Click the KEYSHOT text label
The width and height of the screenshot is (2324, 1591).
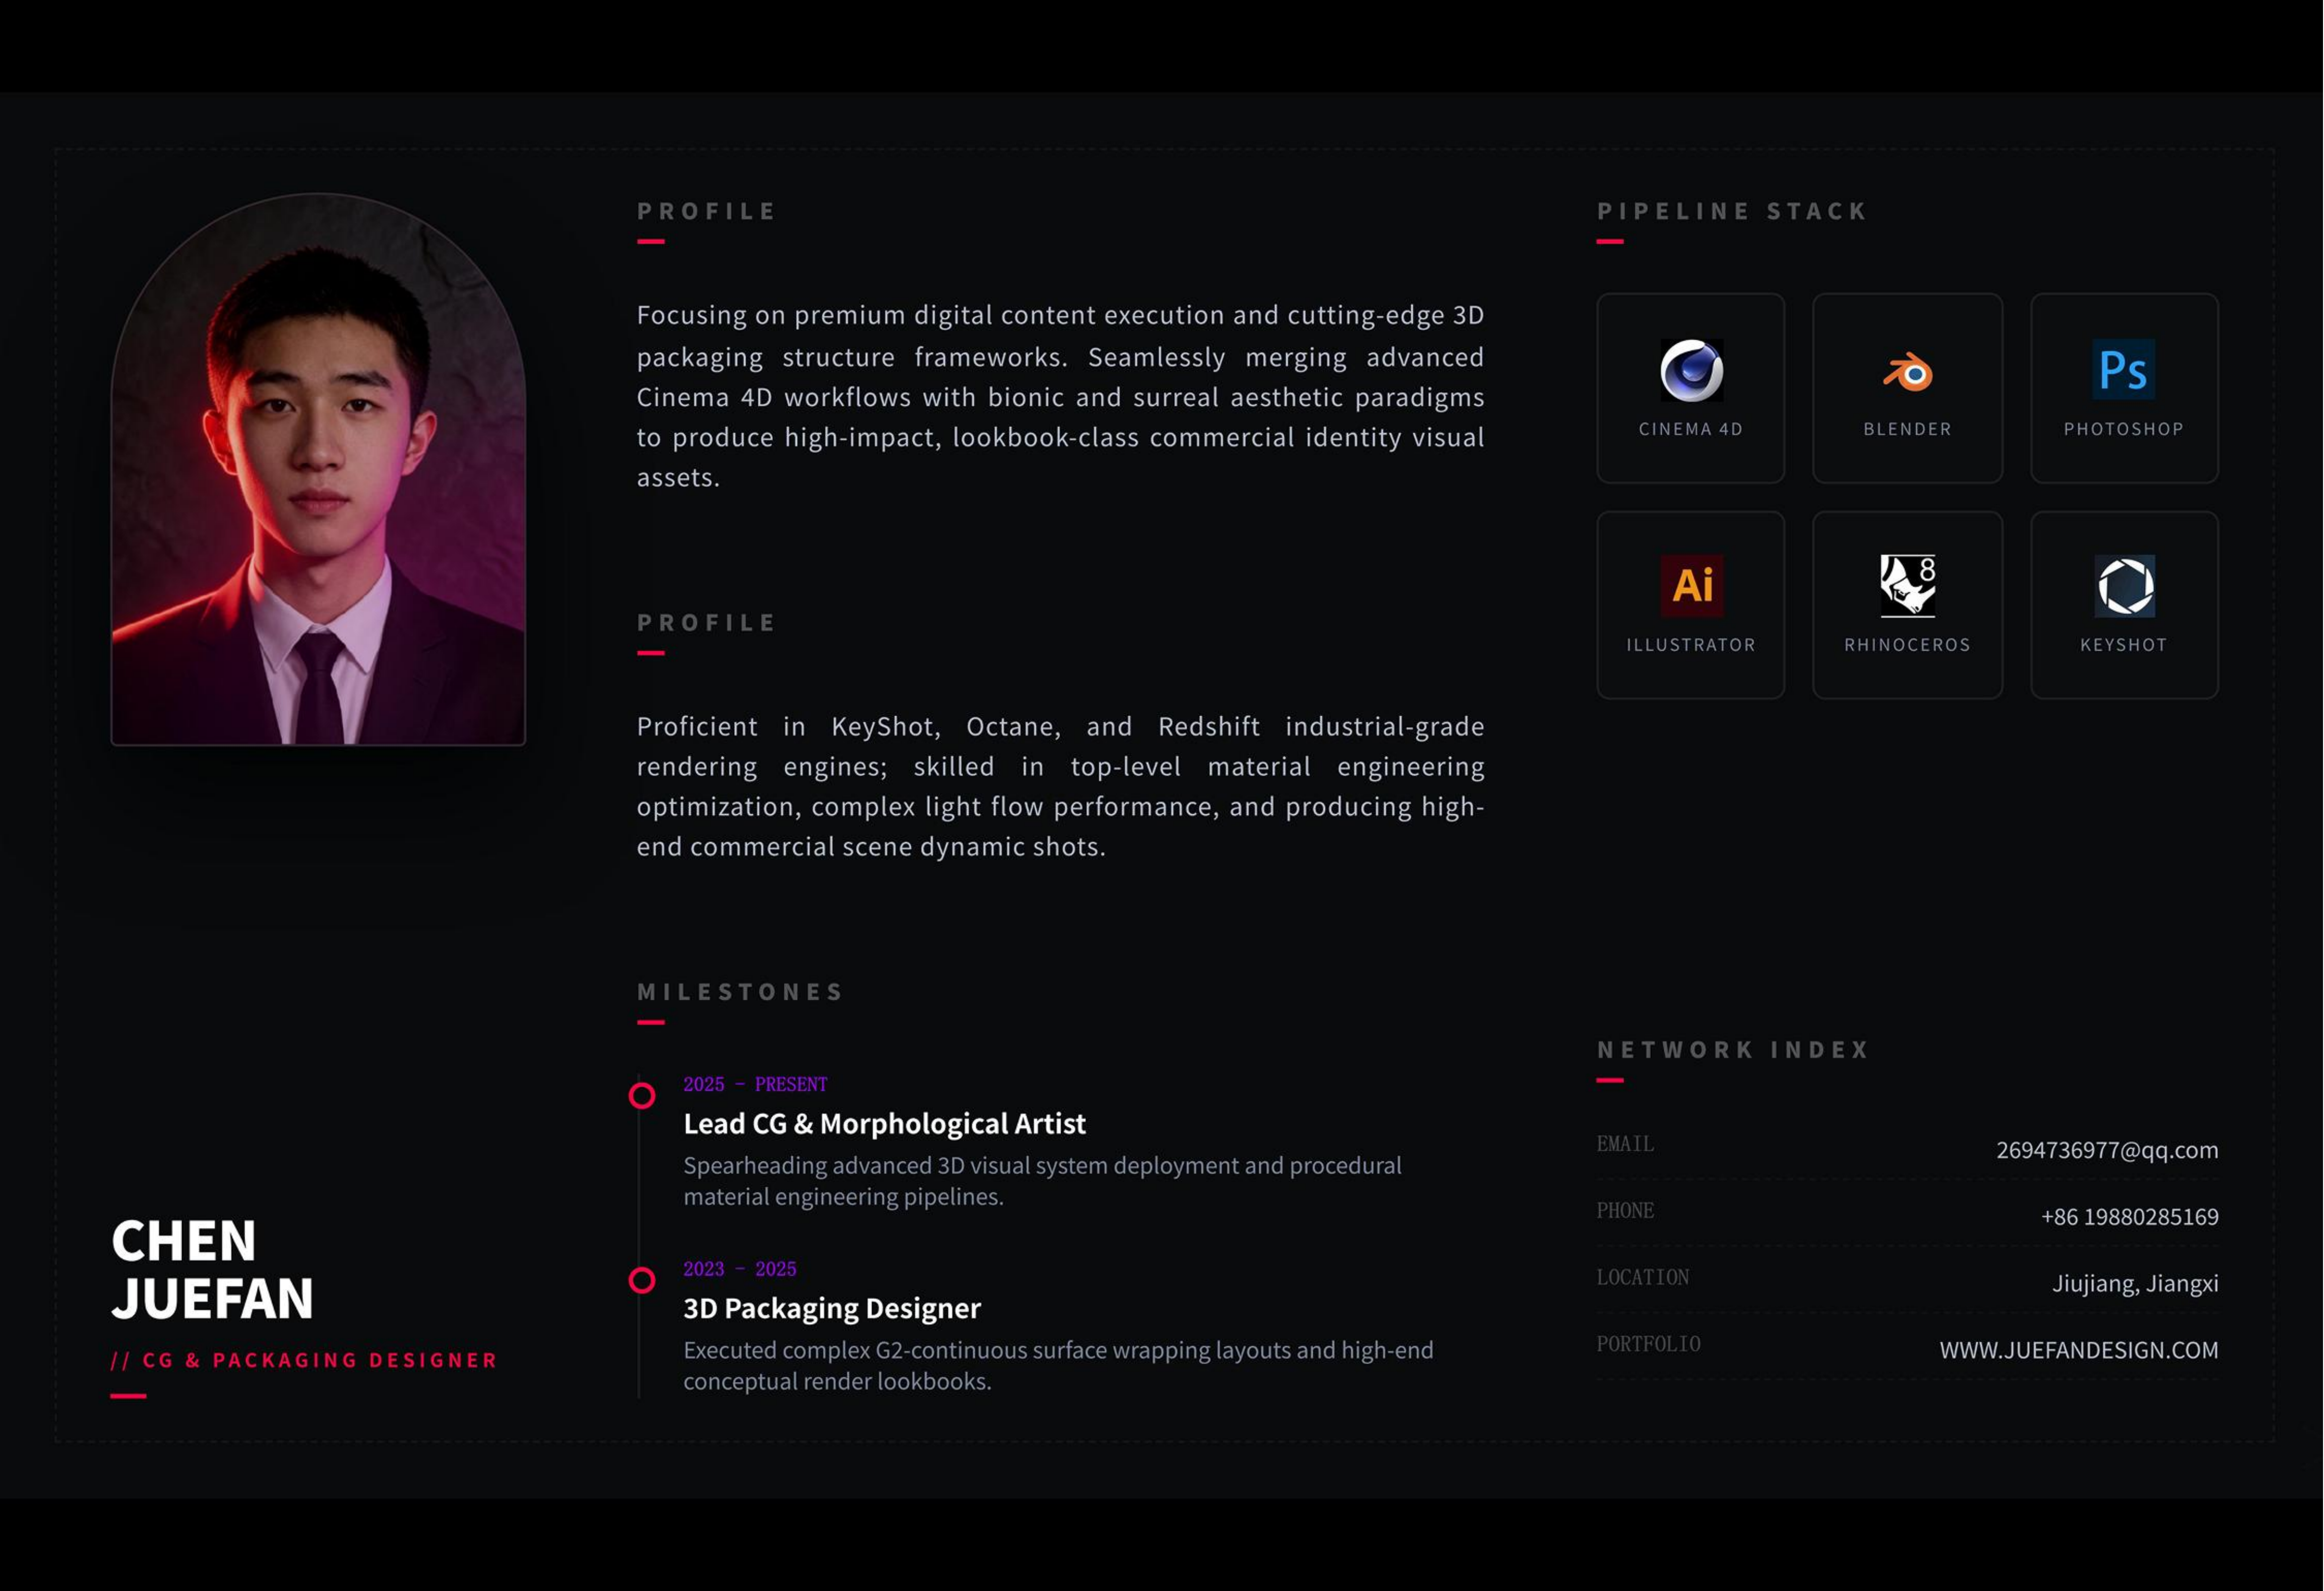pos(2124,645)
